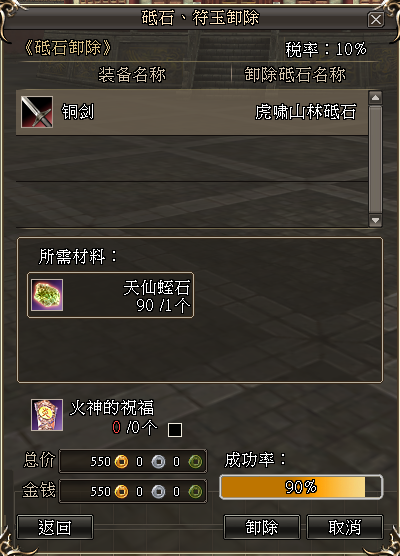Click the 装备名称 column header
Image resolution: width=400 pixels, height=556 pixels.
tap(132, 75)
